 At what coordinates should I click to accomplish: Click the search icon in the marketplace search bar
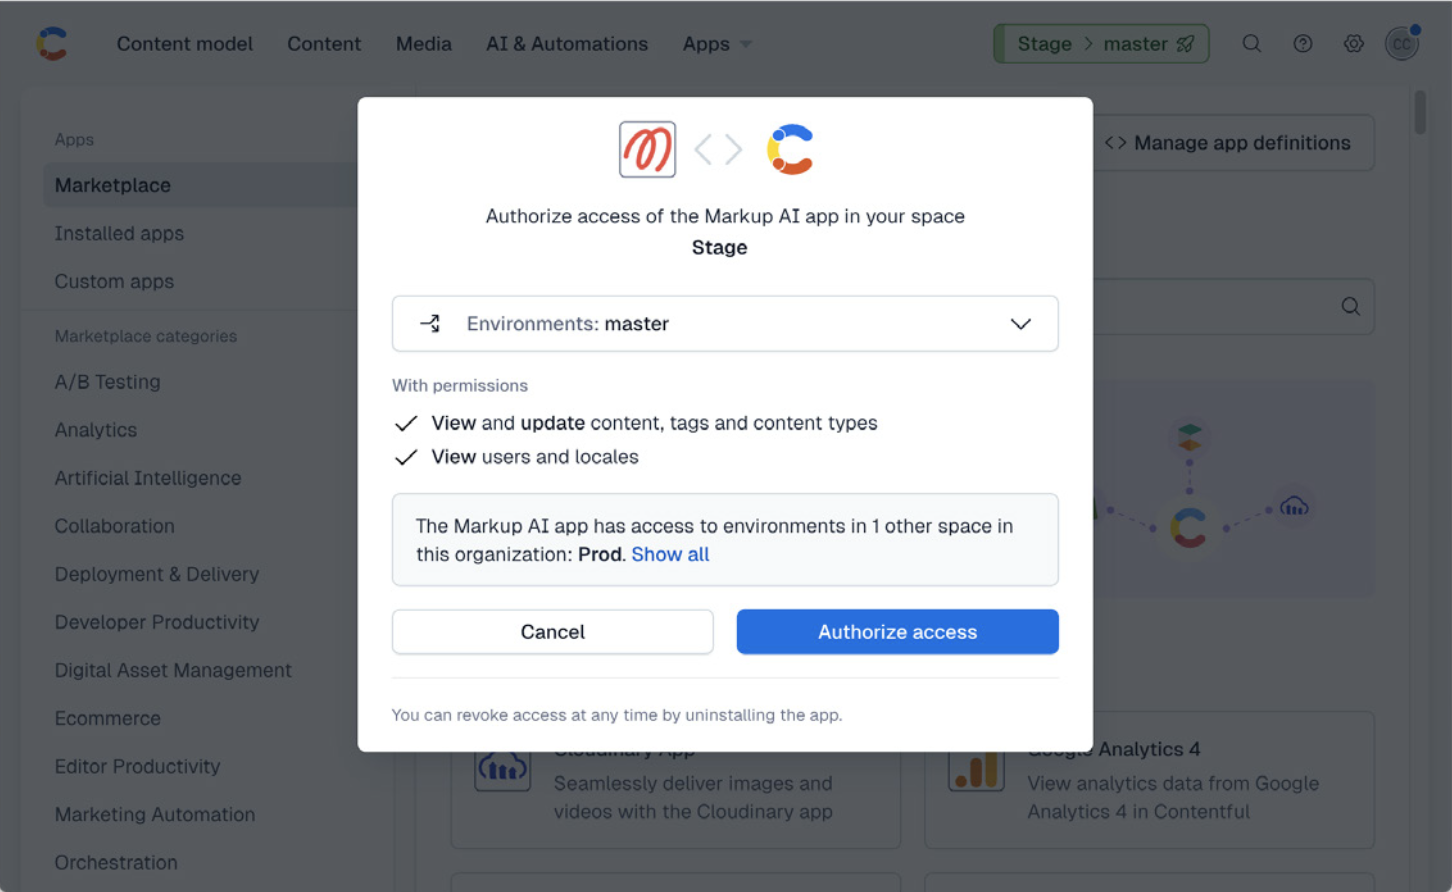(x=1350, y=307)
